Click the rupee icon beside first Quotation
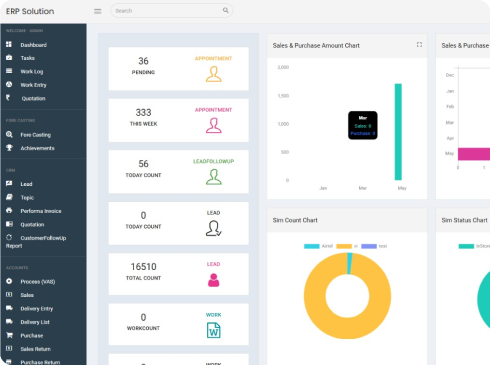Screen dimensions: 490x365 8,98
